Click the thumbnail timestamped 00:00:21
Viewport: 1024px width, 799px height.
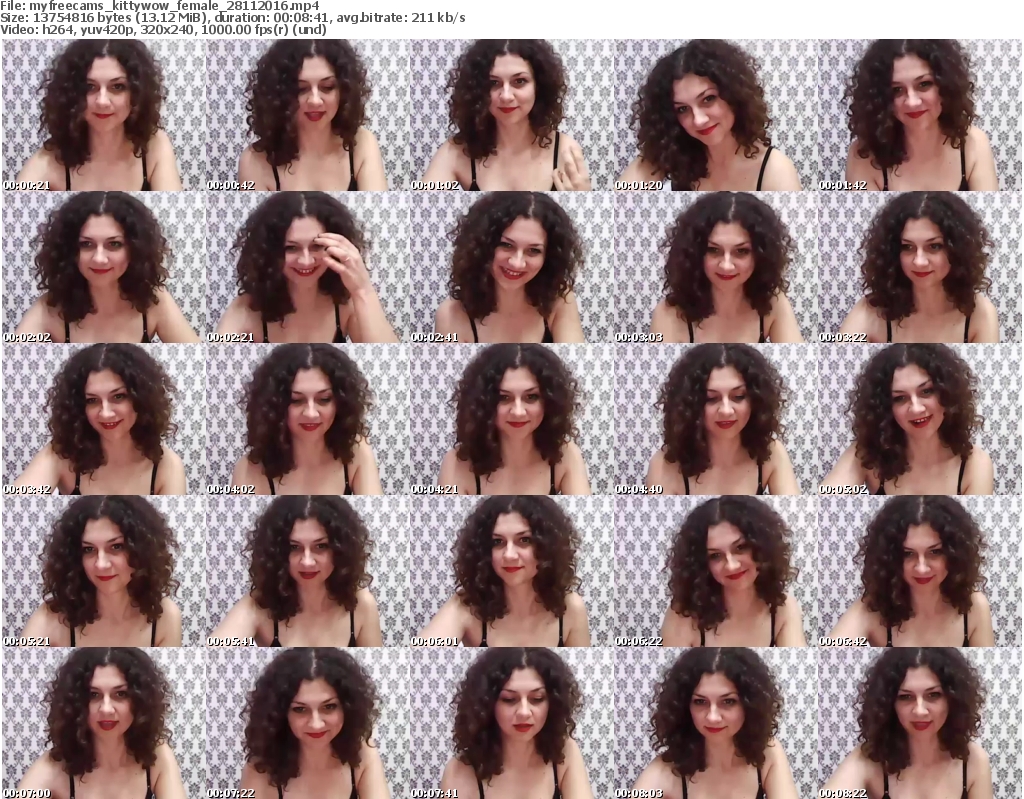pyautogui.click(x=102, y=115)
